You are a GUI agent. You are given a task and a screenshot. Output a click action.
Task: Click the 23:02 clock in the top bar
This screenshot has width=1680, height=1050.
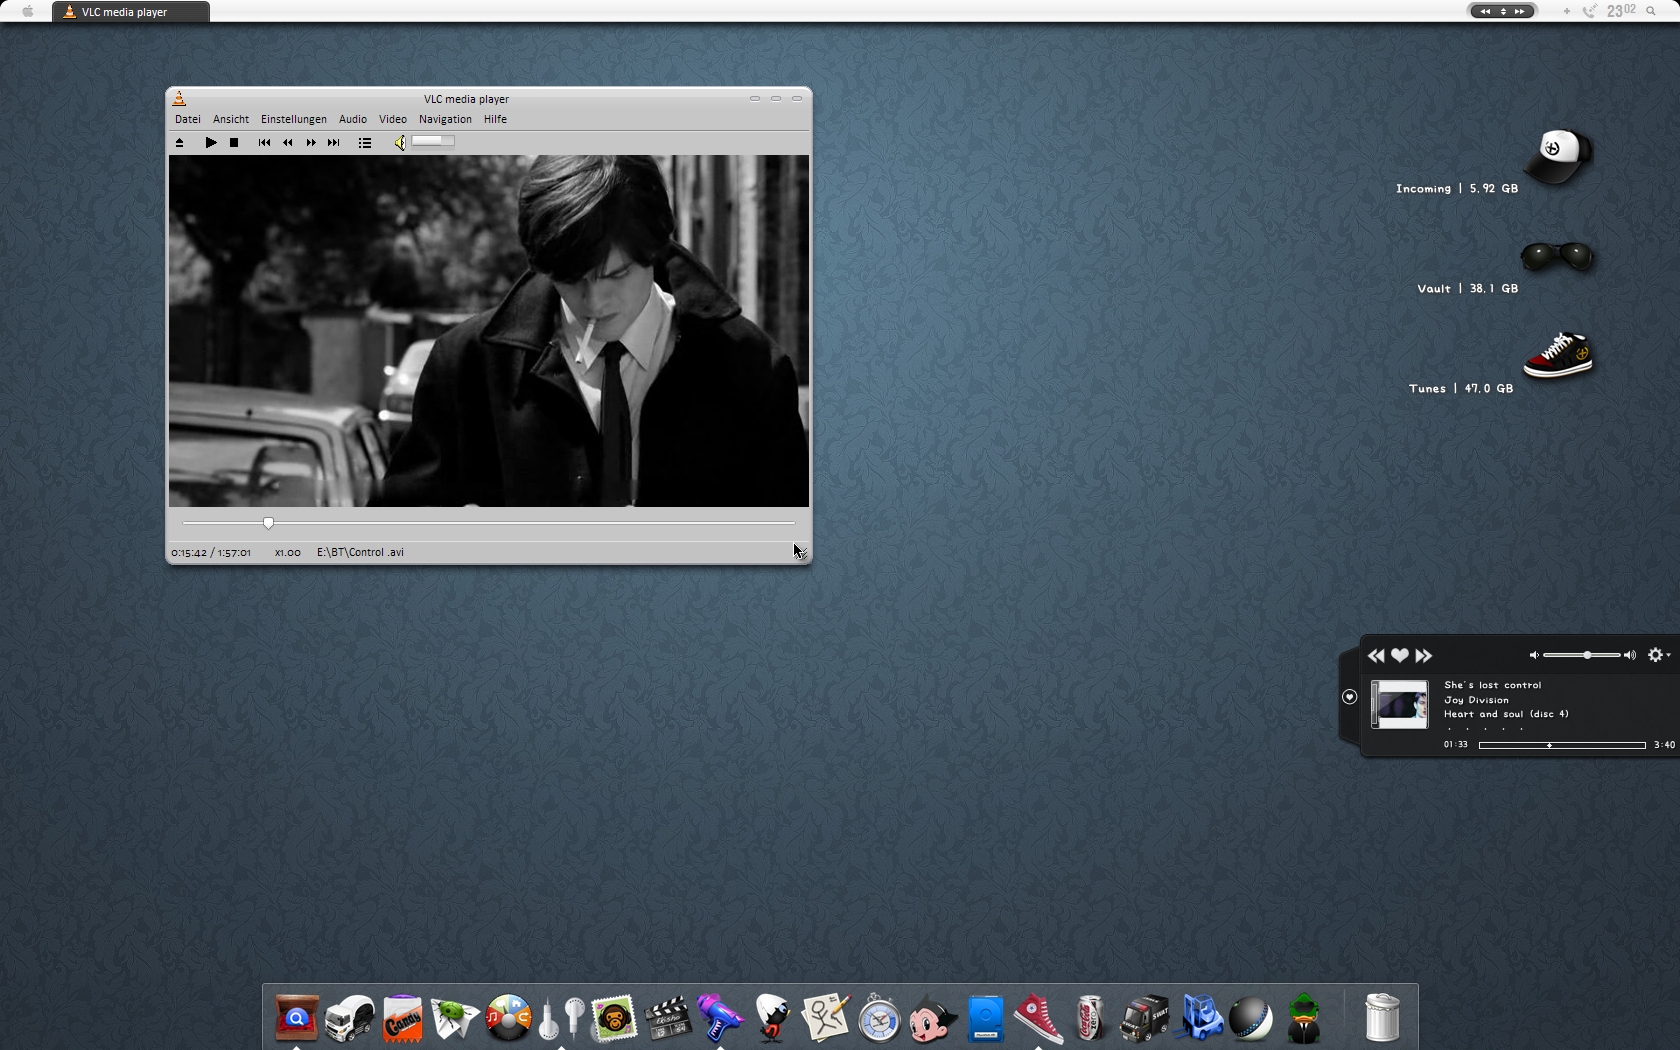click(1621, 11)
